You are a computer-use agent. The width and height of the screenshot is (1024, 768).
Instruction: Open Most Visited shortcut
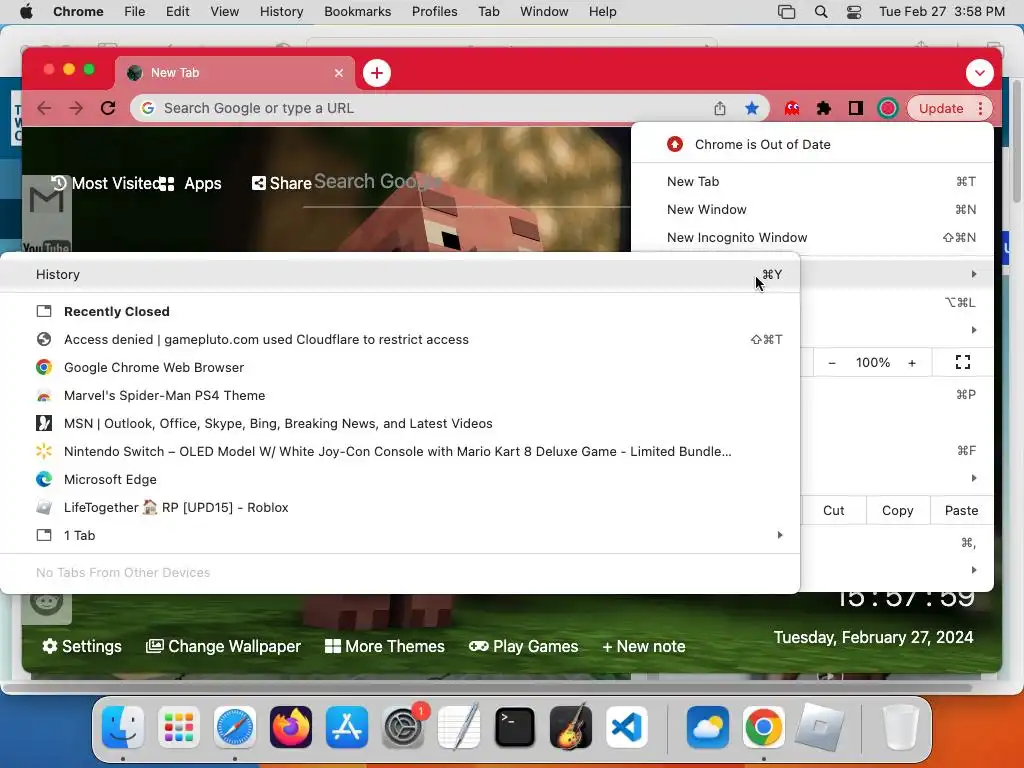click(x=104, y=184)
